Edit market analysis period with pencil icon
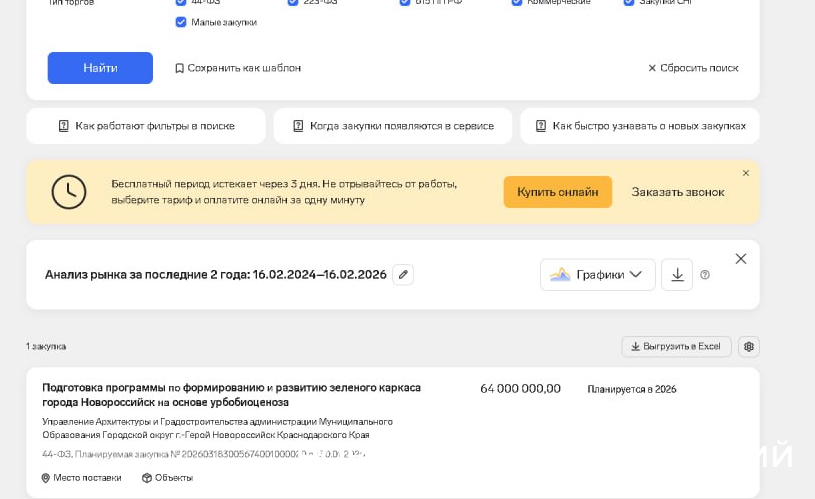 (x=402, y=274)
